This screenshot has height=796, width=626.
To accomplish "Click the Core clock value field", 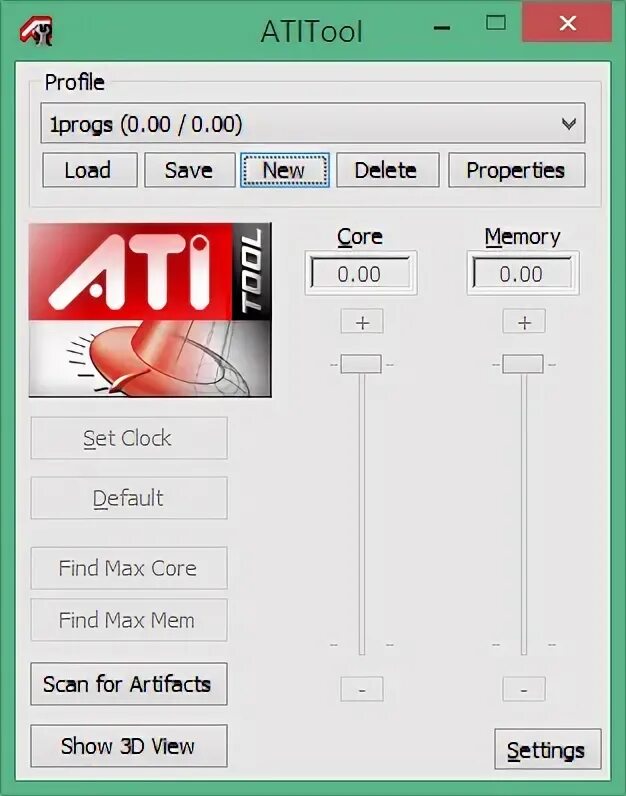I will [x=360, y=274].
